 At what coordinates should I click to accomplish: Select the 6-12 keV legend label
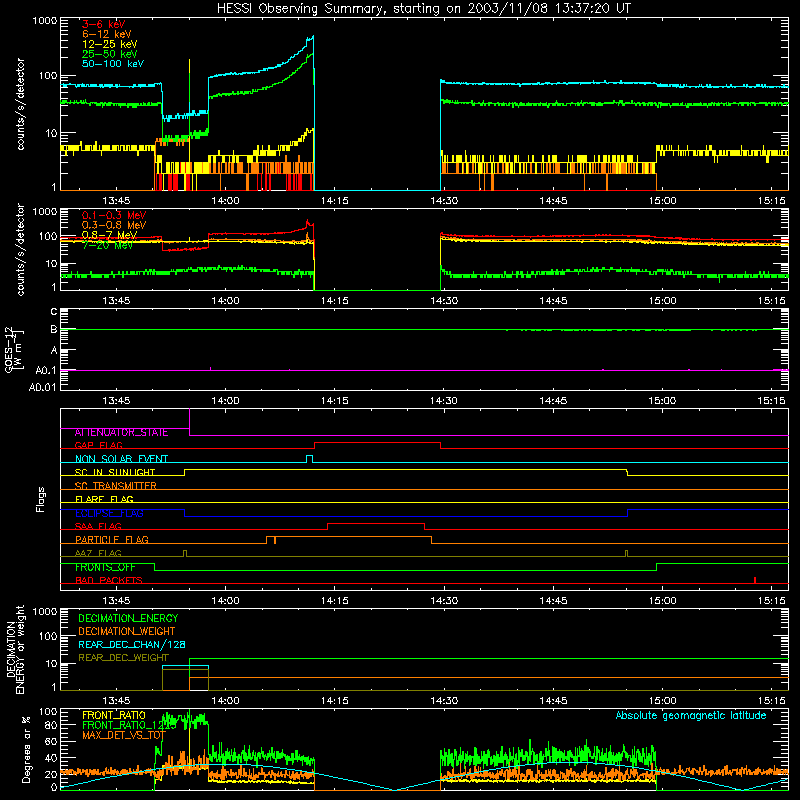coord(107,34)
